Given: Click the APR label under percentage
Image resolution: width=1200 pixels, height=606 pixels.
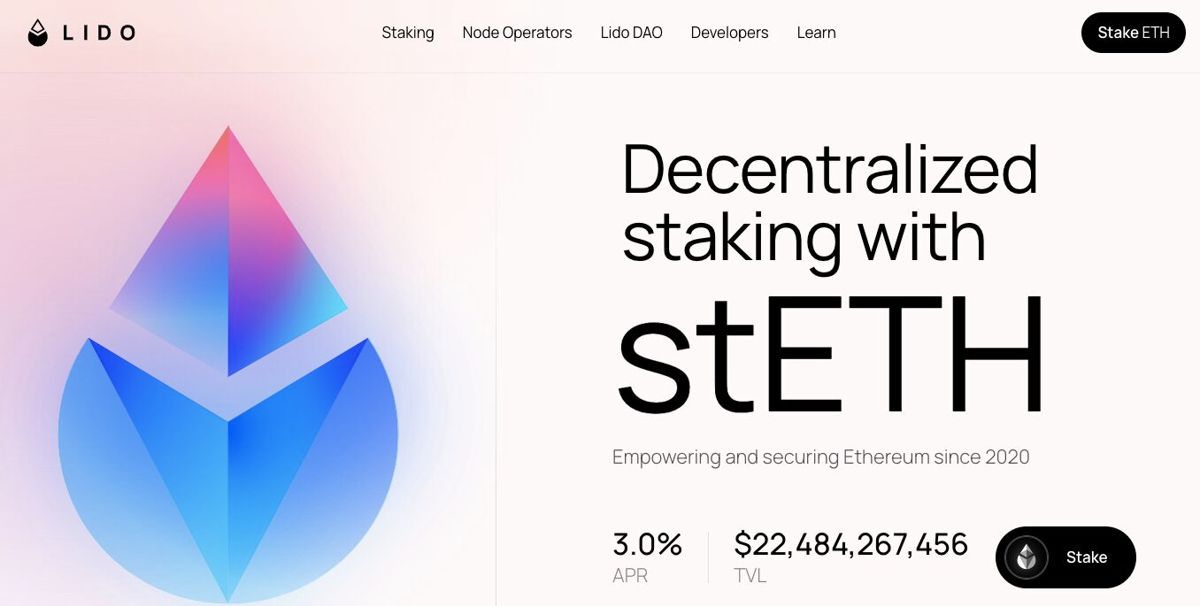Looking at the screenshot, I should (630, 576).
